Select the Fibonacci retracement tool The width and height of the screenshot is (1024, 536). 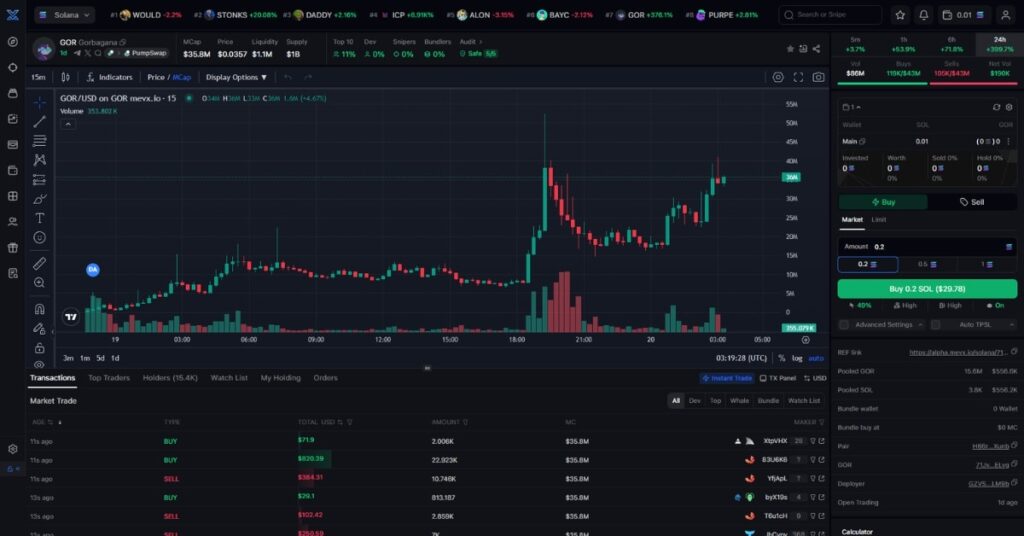tap(40, 140)
